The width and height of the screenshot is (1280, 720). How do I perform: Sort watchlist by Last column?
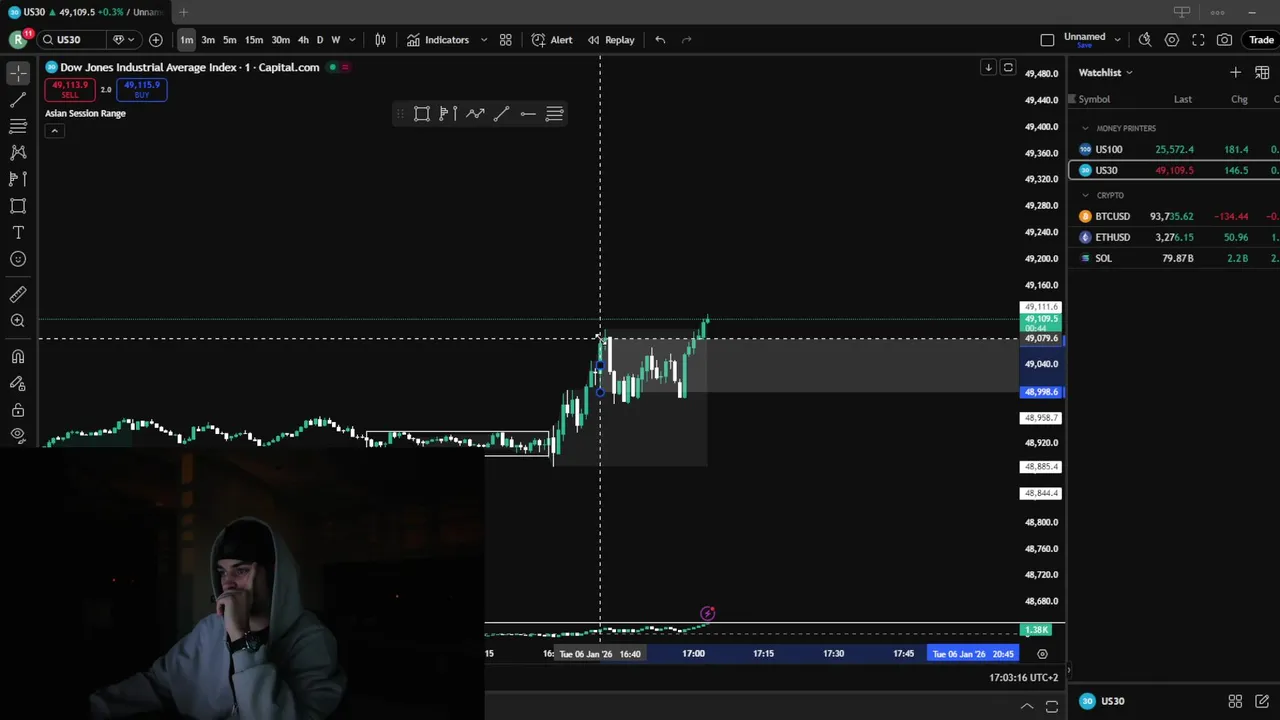(x=1183, y=99)
